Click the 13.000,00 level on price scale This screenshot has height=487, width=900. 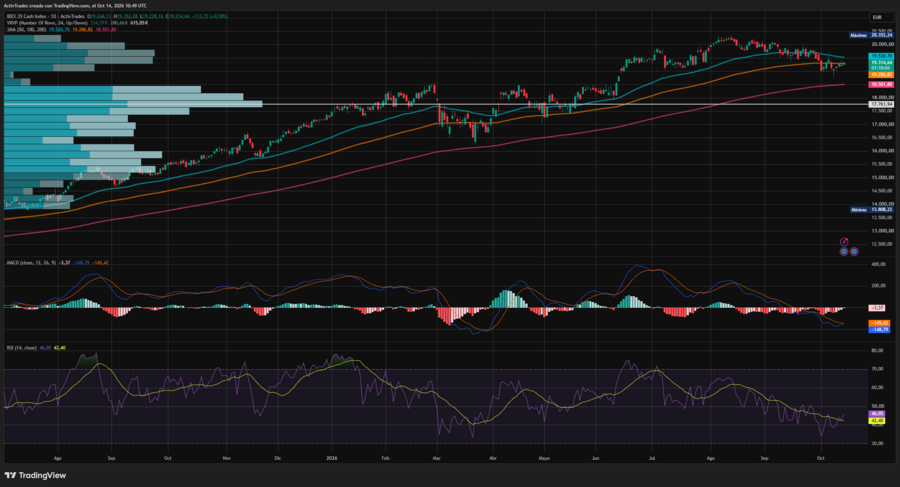(x=882, y=230)
